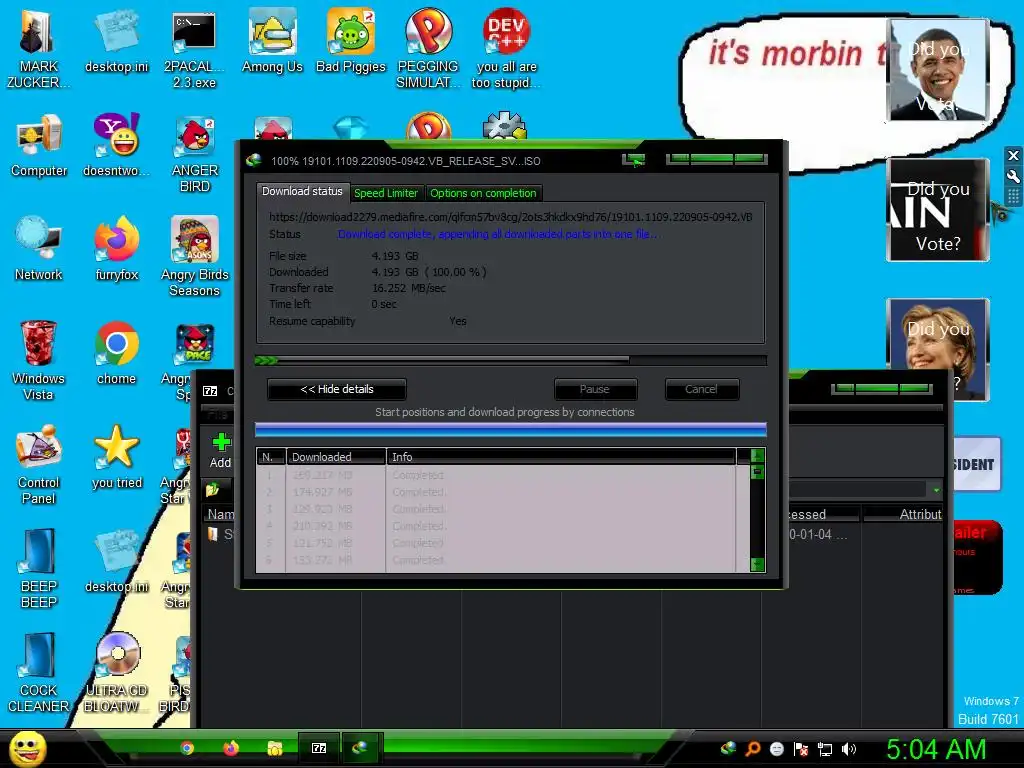The width and height of the screenshot is (1024, 768).
Task: Click the IDM tray icon in the system tray
Action: pyautogui.click(x=728, y=749)
